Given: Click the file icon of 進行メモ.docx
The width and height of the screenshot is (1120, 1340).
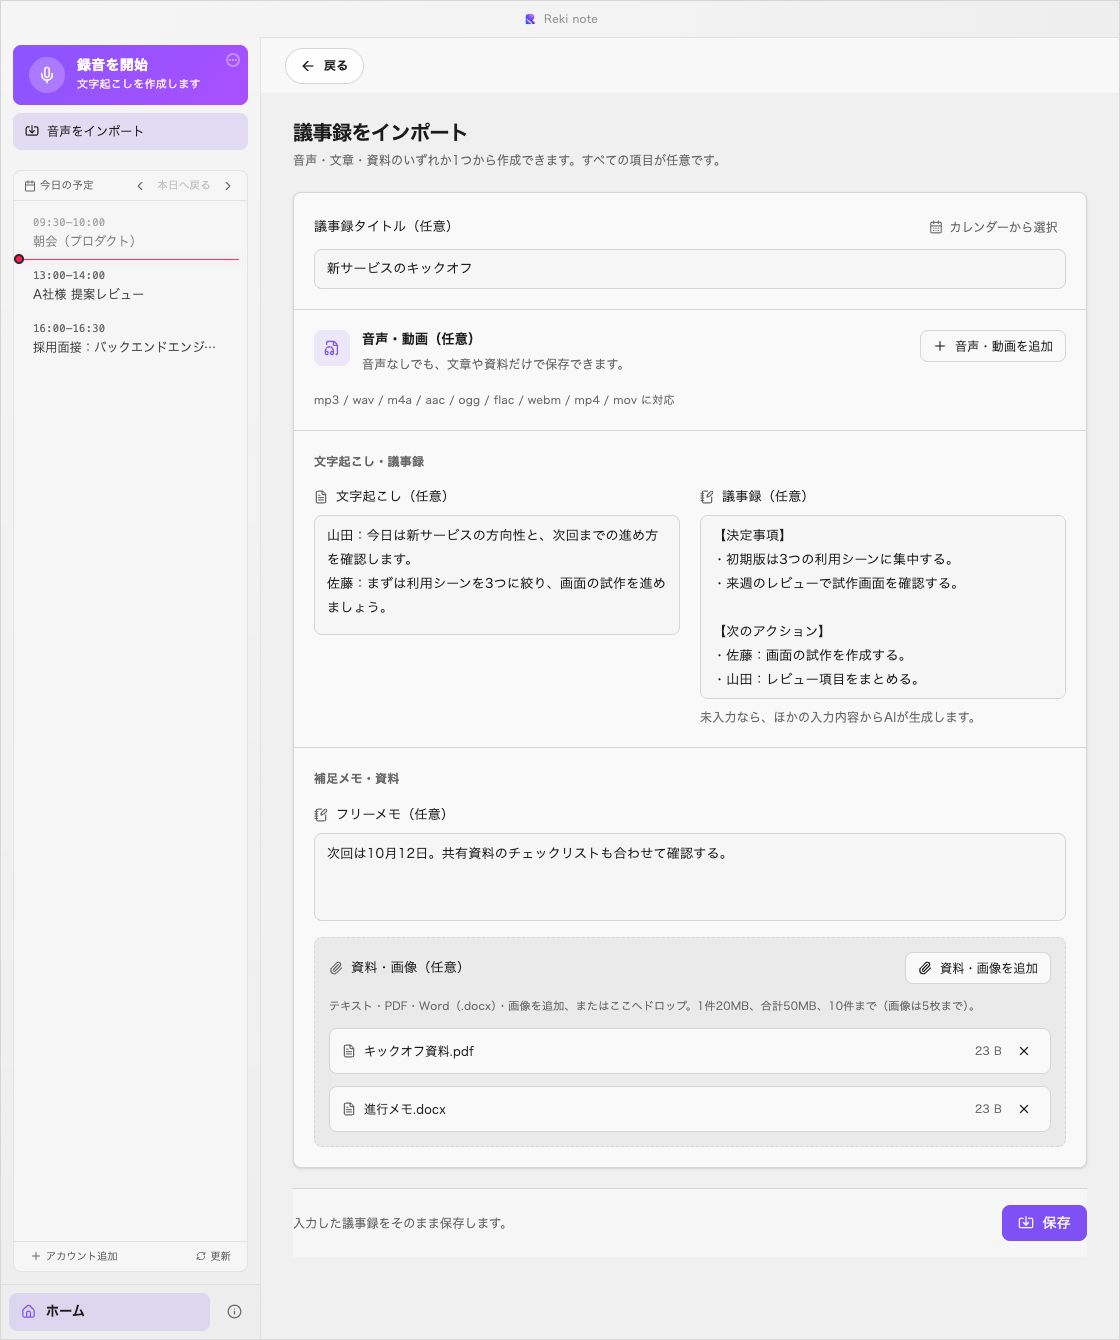Looking at the screenshot, I should (x=349, y=1109).
